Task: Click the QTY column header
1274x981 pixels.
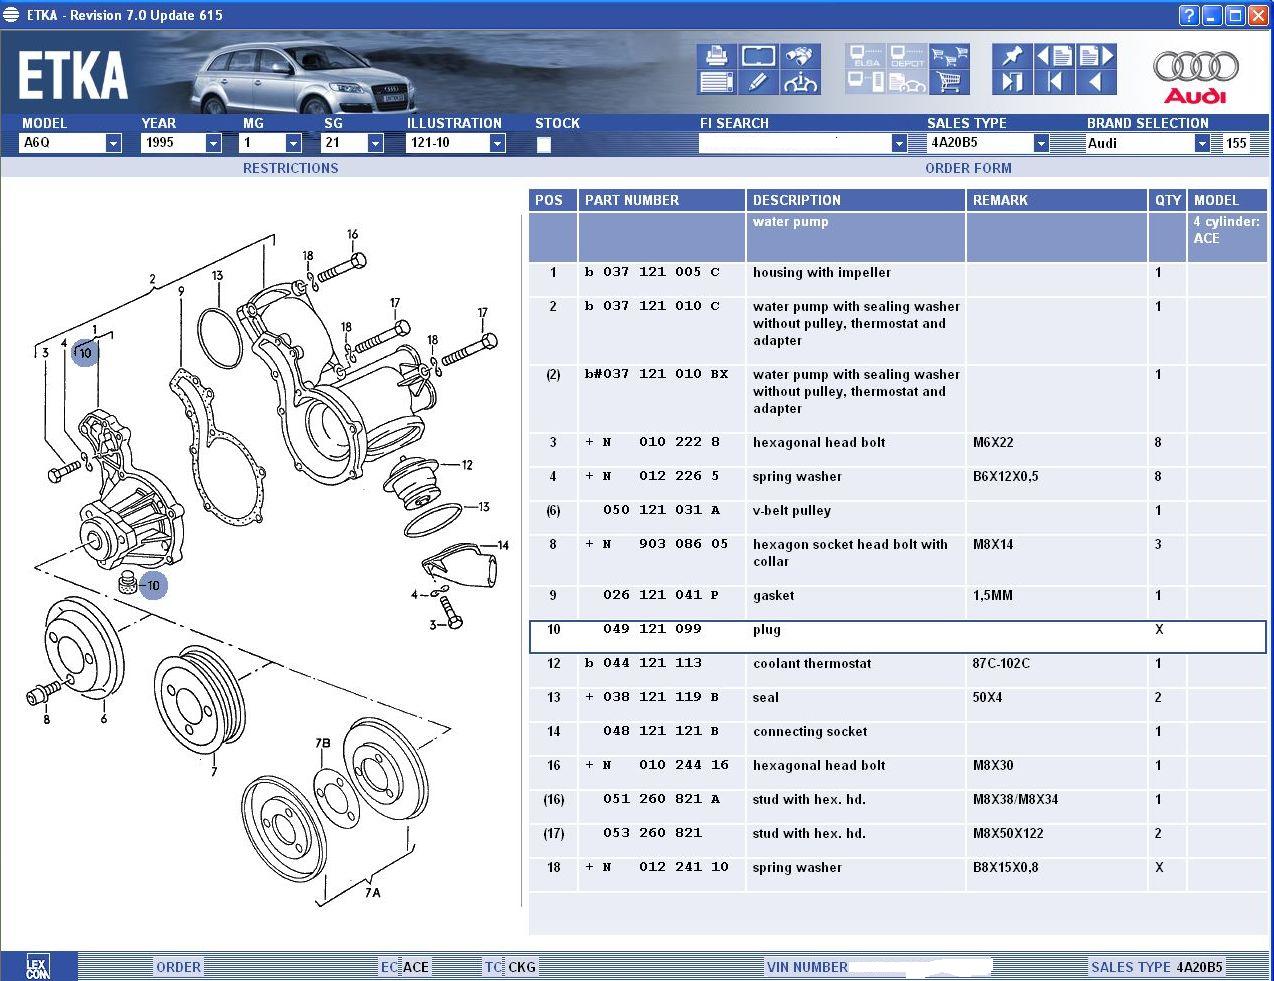Action: coord(1168,200)
